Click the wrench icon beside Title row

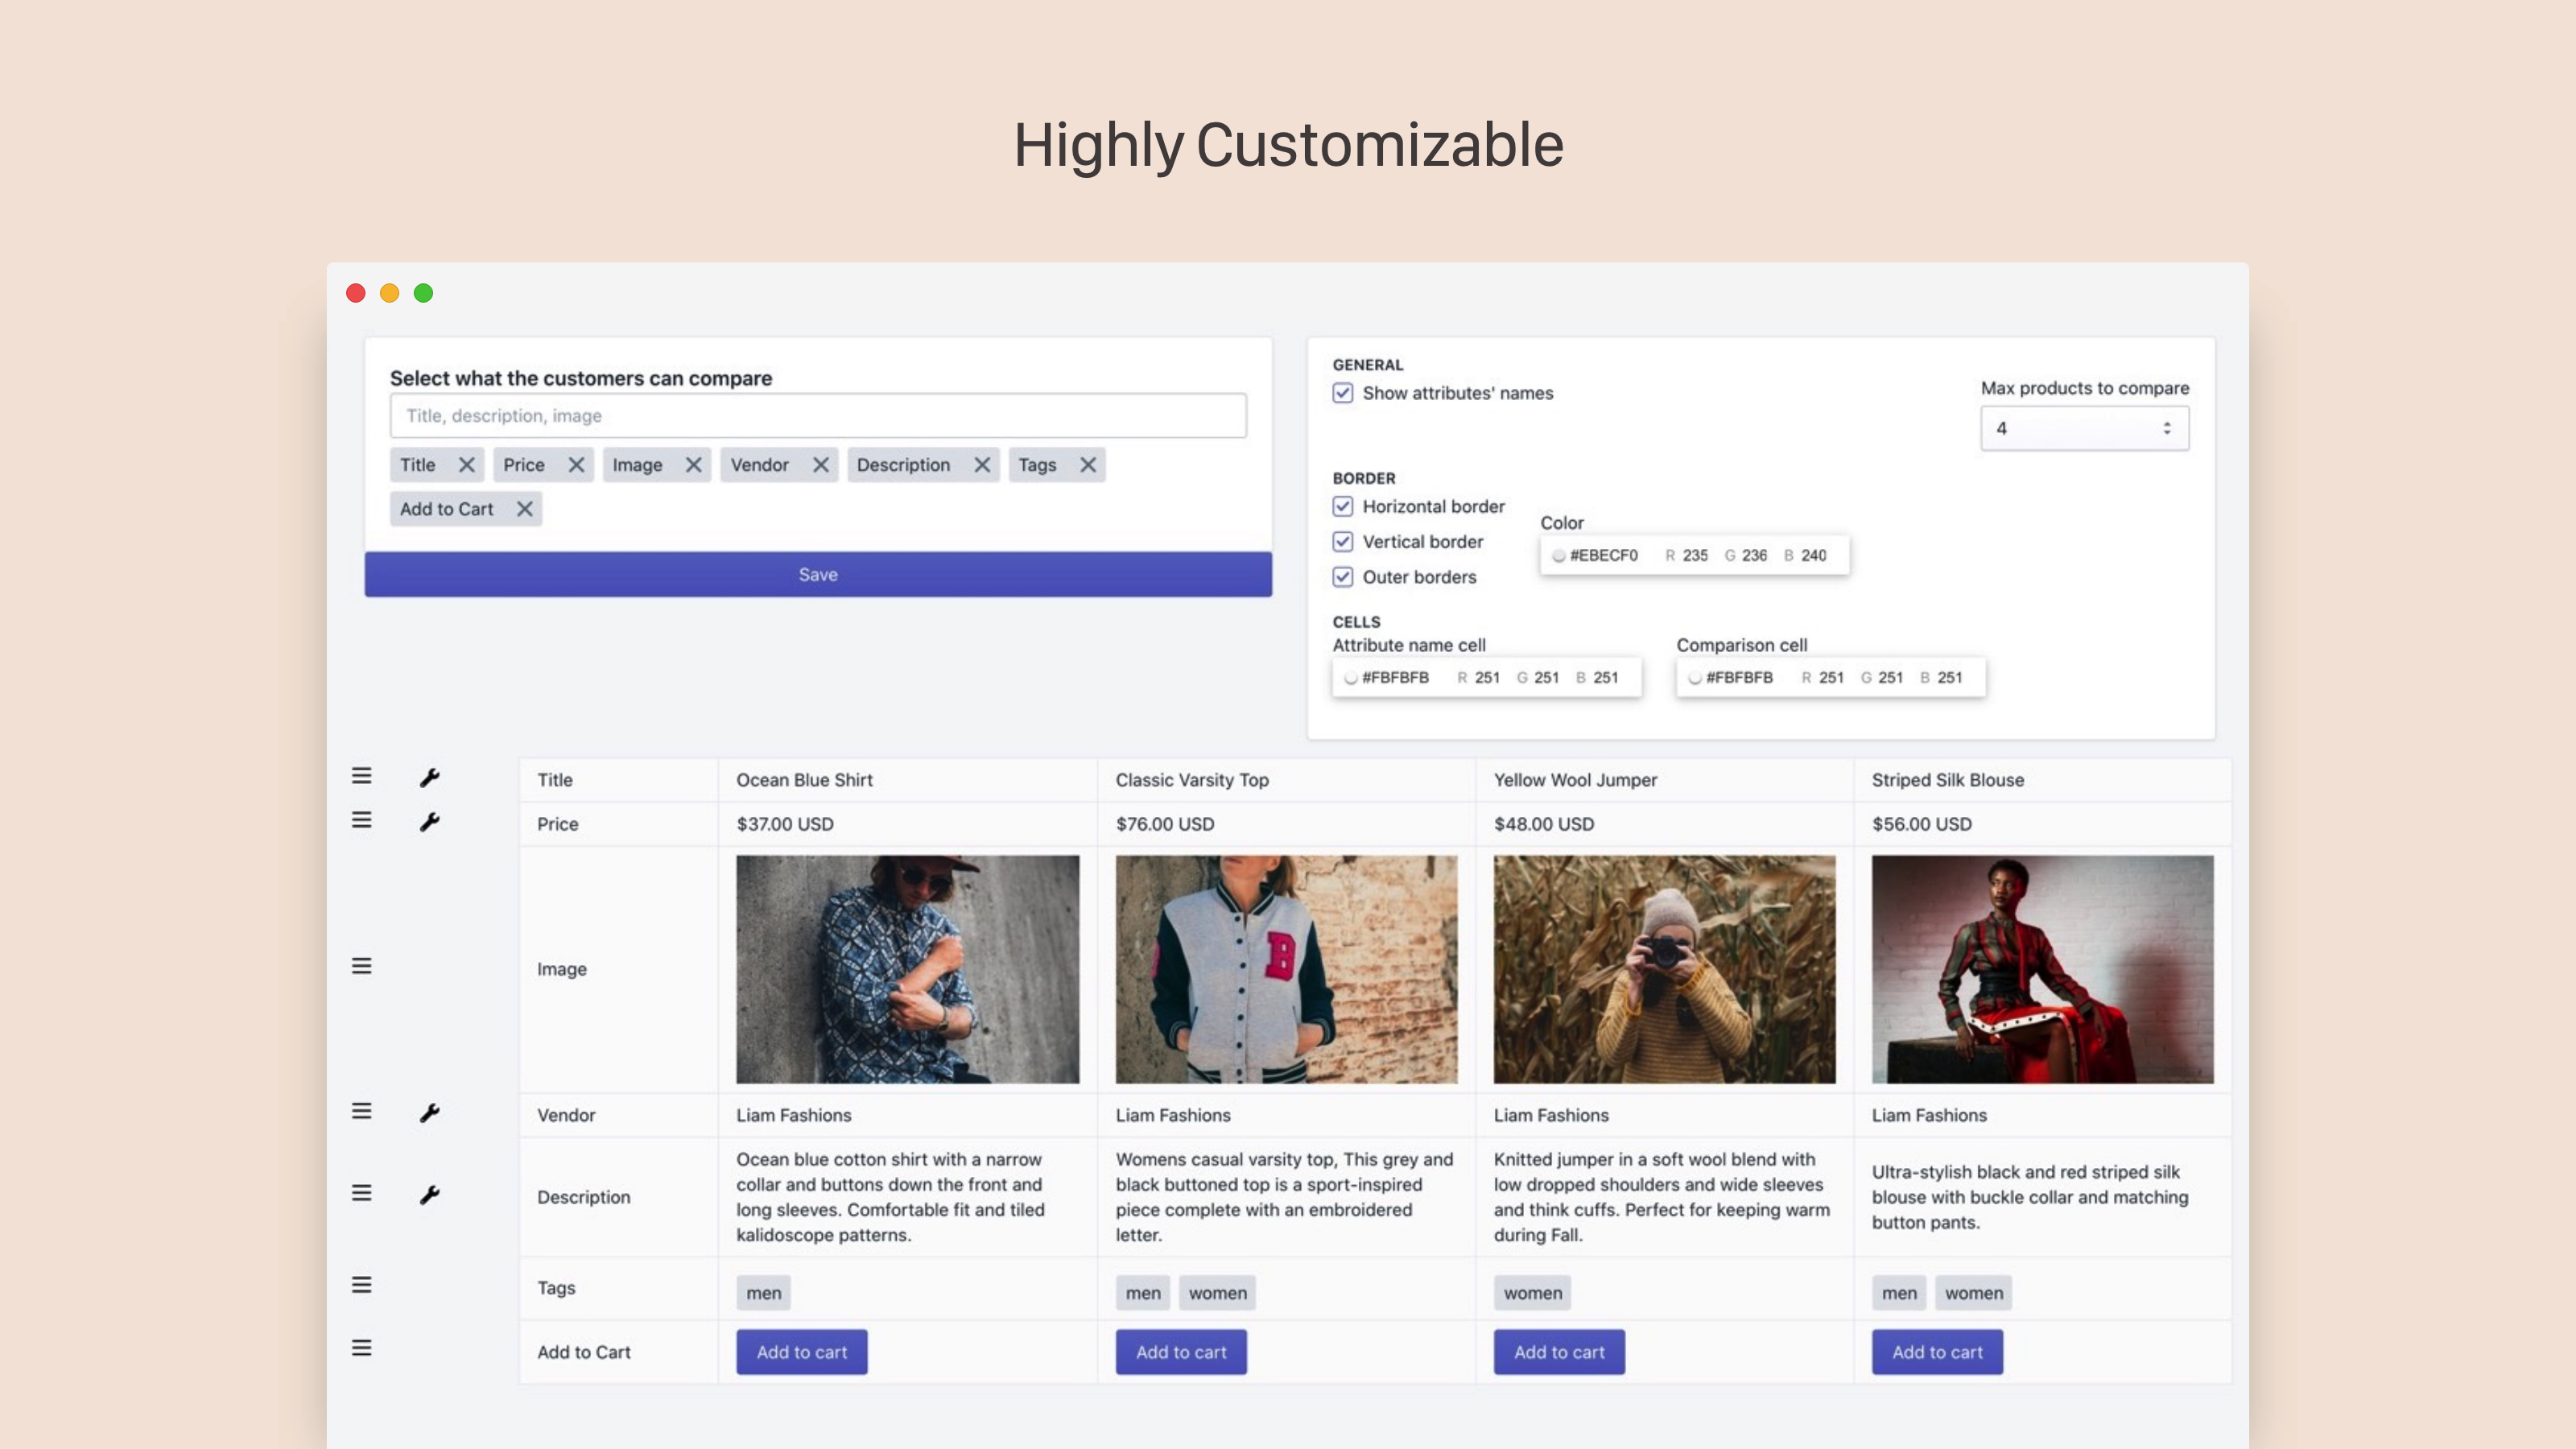click(x=429, y=777)
